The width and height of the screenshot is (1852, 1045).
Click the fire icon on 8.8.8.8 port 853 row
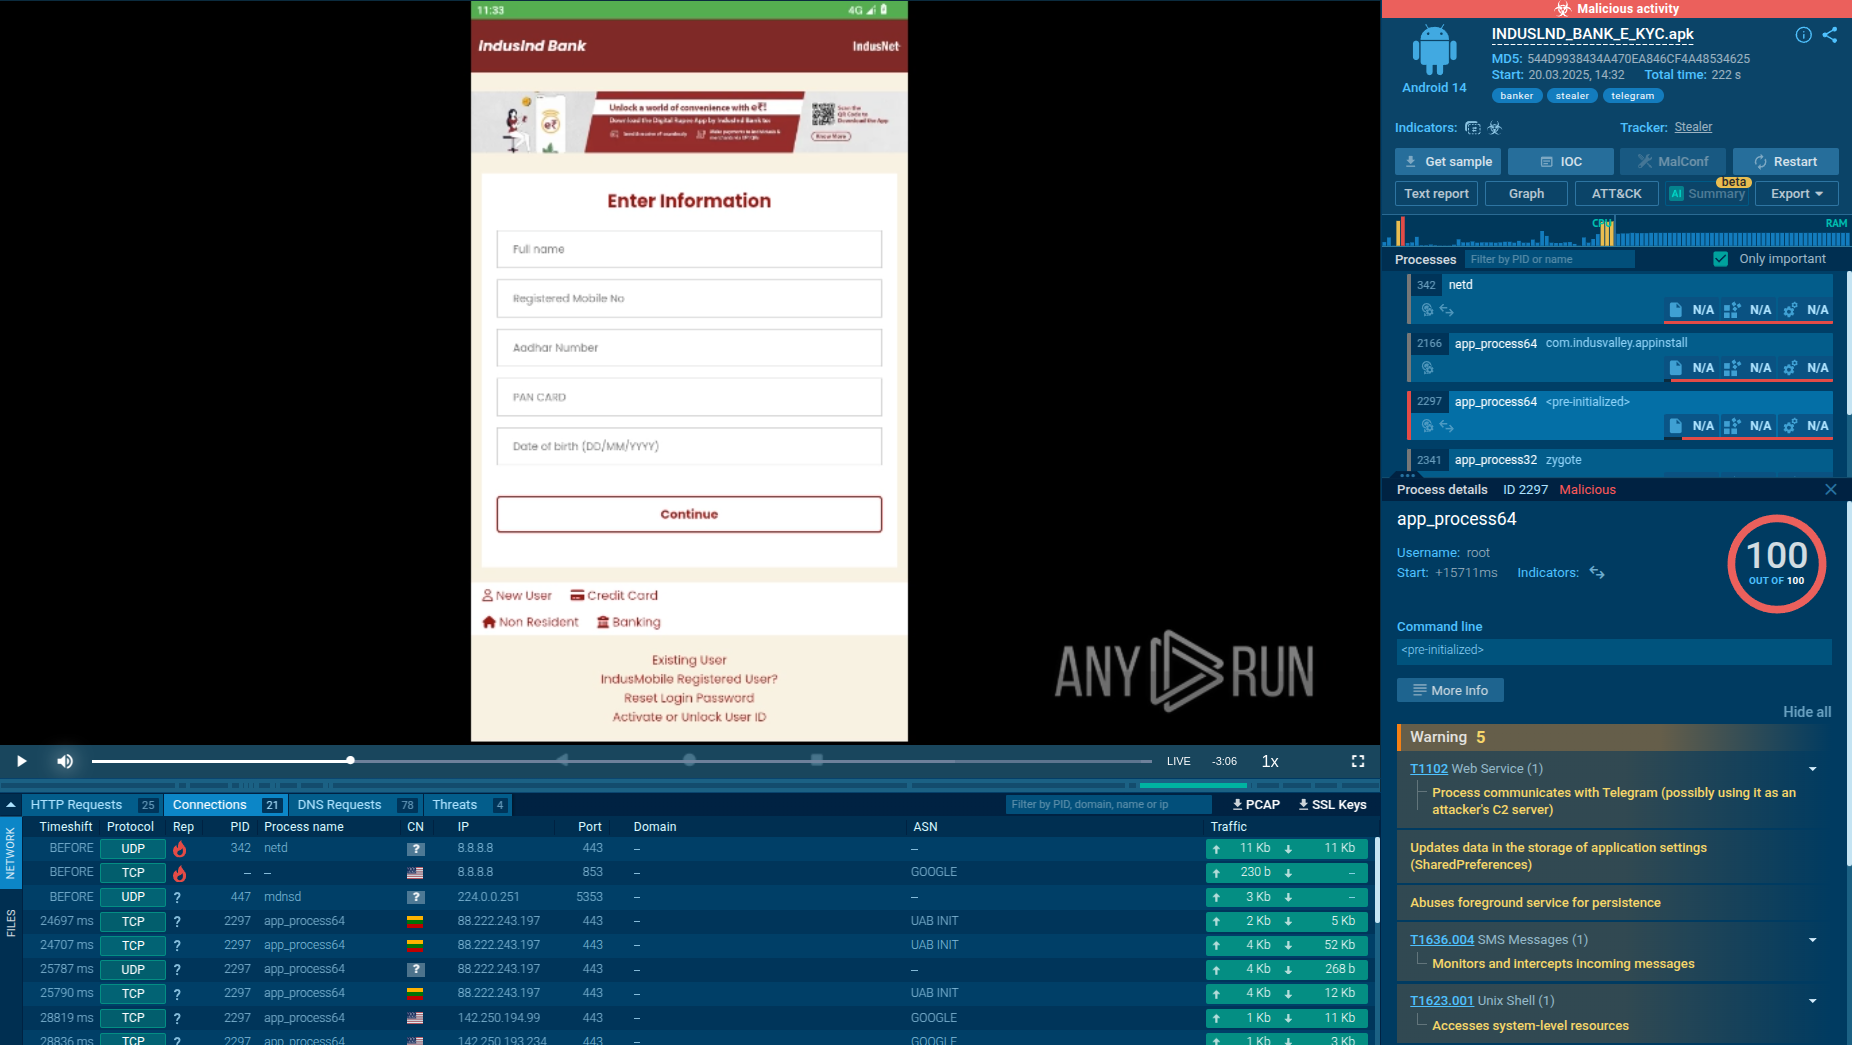pos(180,873)
